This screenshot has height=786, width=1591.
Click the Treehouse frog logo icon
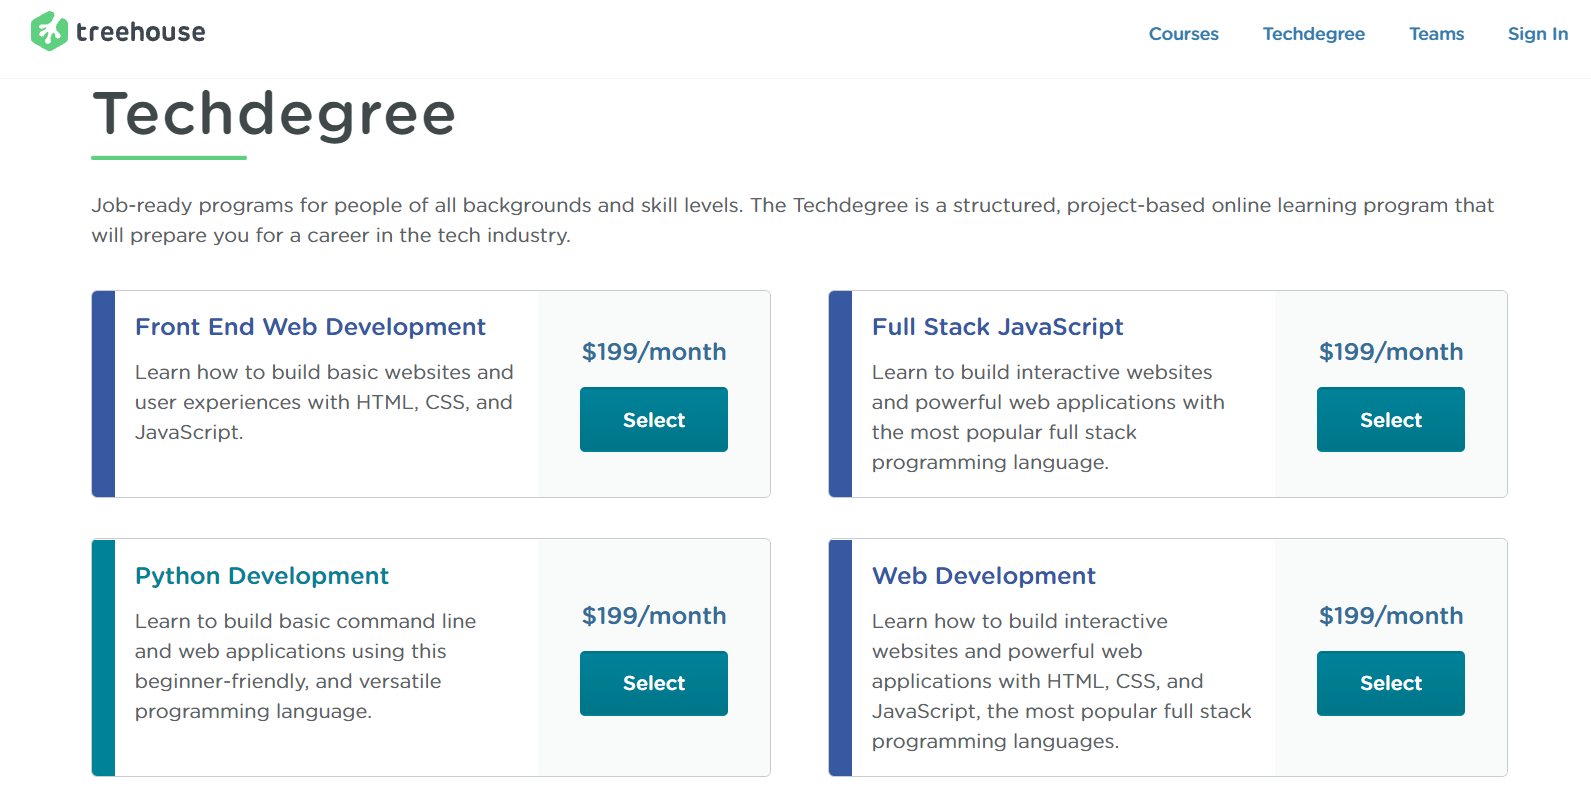(49, 32)
